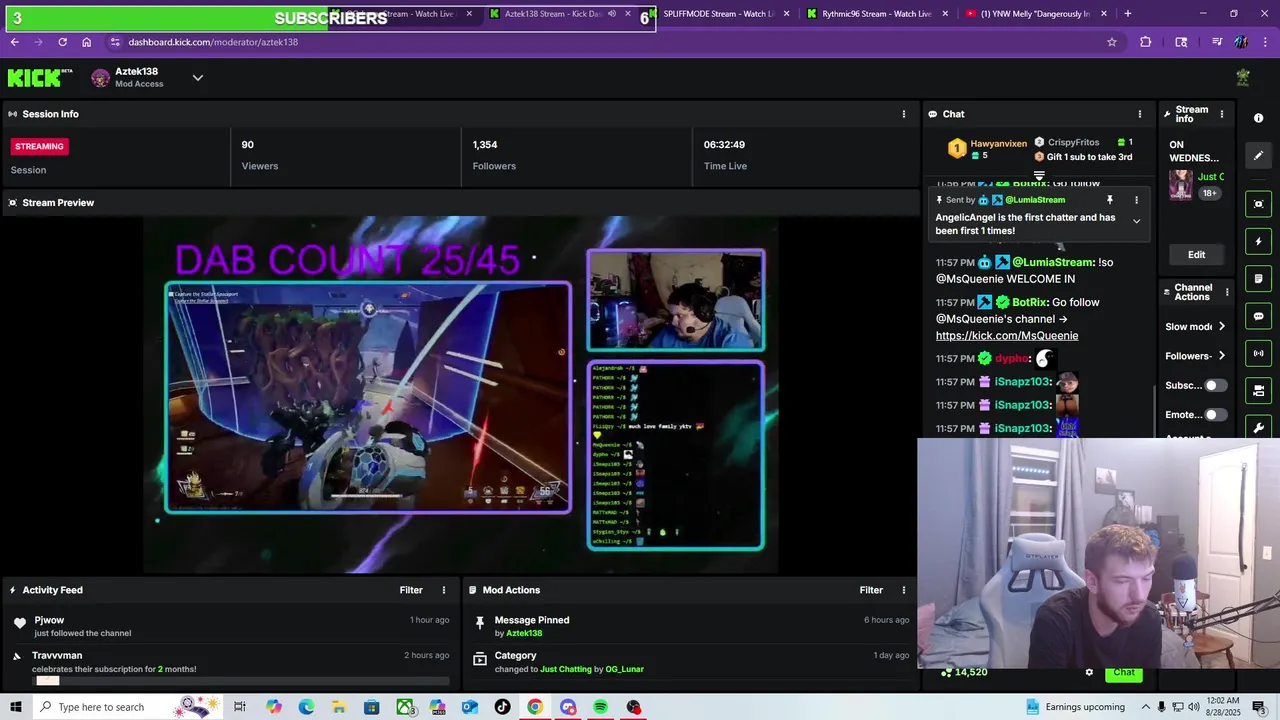The width and height of the screenshot is (1280, 720).
Task: Open pinned message three-dot options
Action: coord(1136,200)
